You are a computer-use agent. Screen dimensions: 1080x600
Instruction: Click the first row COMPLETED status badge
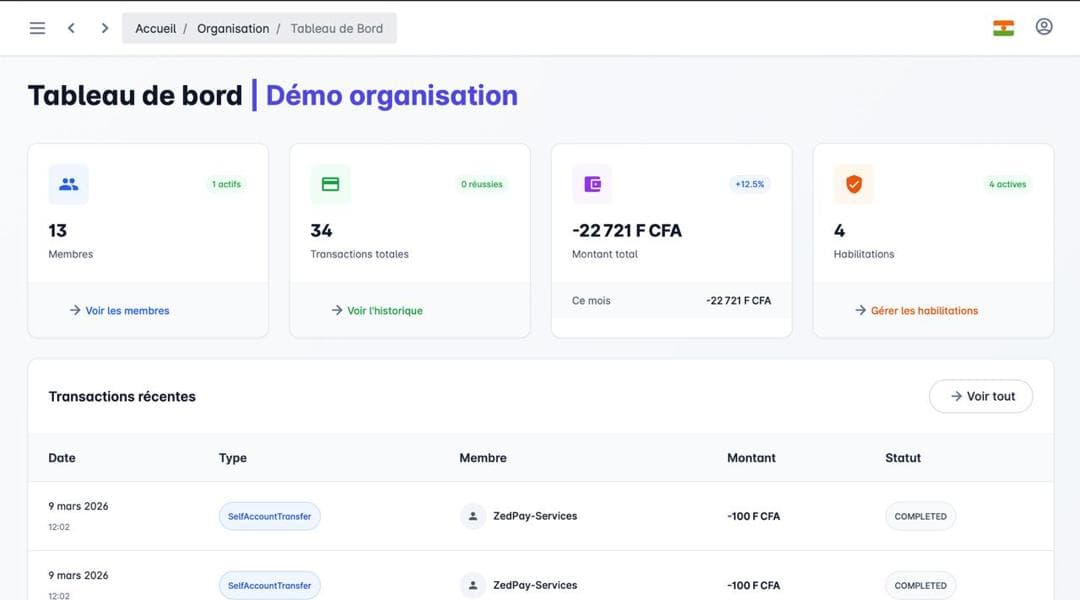point(920,516)
